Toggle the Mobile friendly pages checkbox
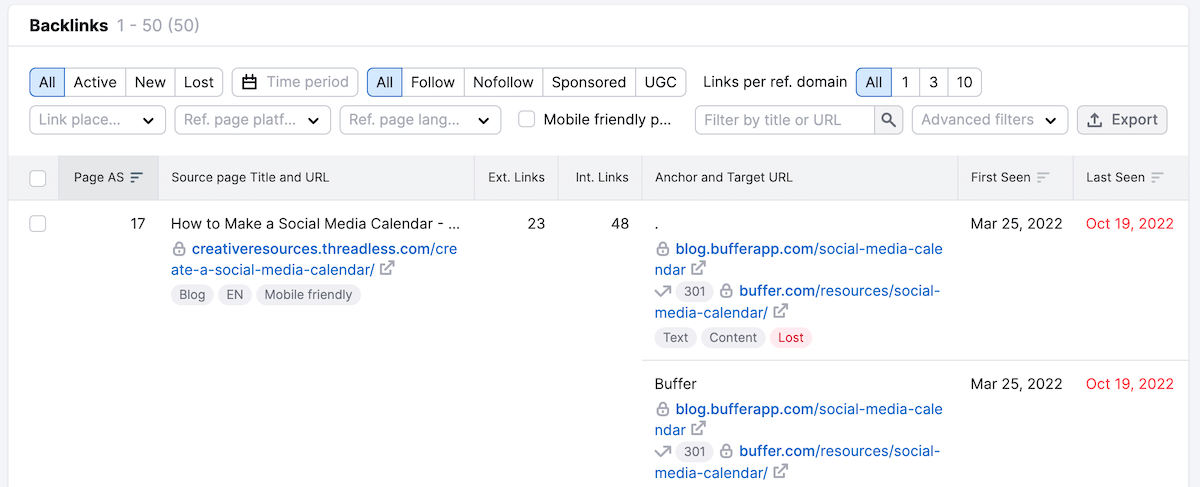Viewport: 1200px width, 487px height. pyautogui.click(x=526, y=120)
